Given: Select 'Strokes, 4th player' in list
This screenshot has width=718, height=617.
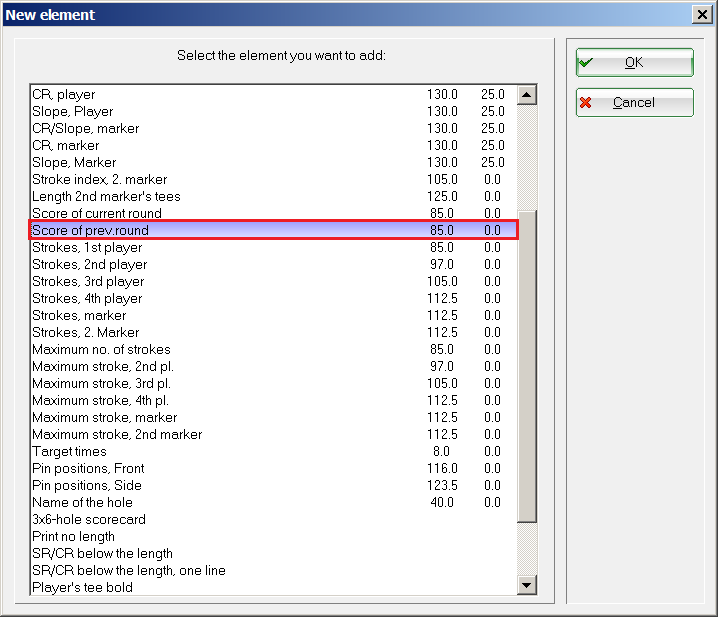Looking at the screenshot, I should (87, 299).
